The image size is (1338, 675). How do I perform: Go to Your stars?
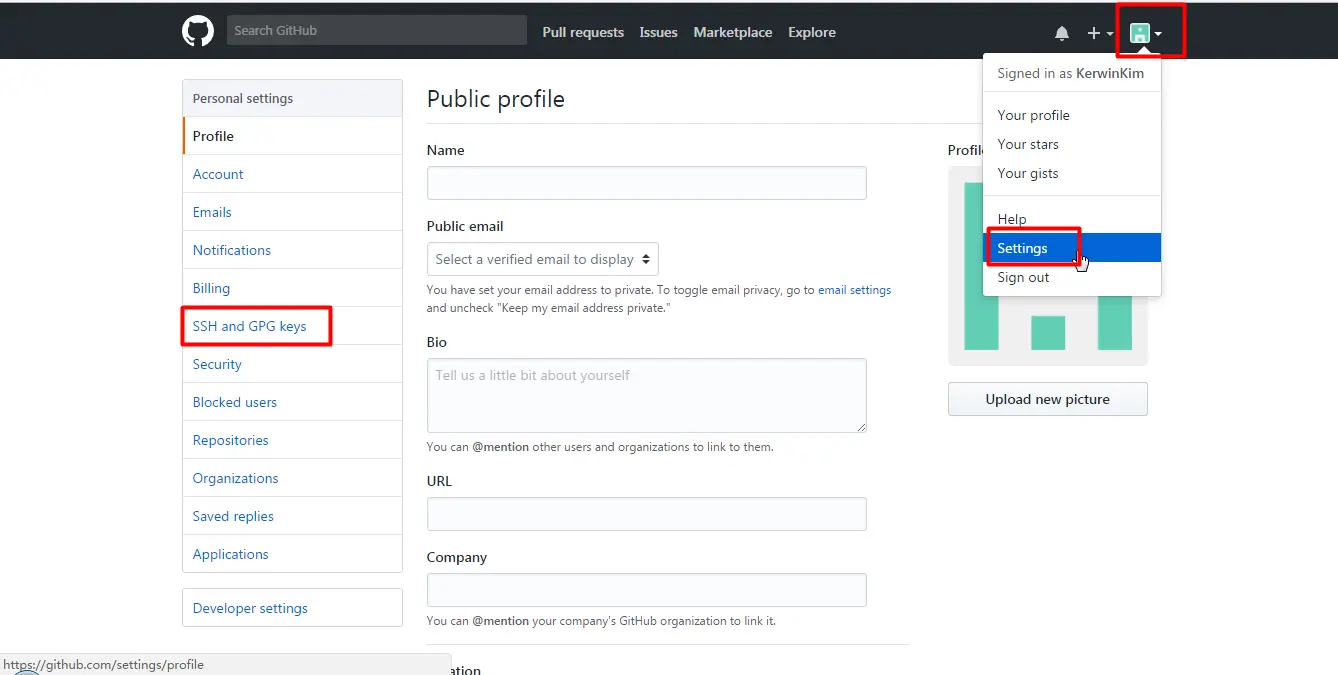tap(1028, 144)
